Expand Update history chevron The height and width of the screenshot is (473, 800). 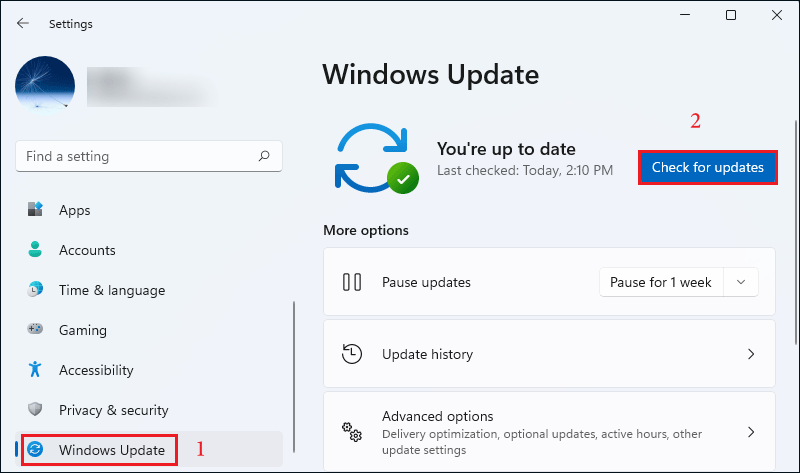click(751, 354)
